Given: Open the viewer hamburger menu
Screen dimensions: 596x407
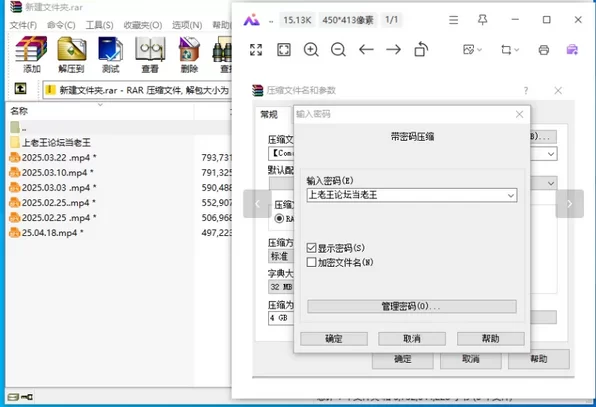Looking at the screenshot, I should click(453, 20).
